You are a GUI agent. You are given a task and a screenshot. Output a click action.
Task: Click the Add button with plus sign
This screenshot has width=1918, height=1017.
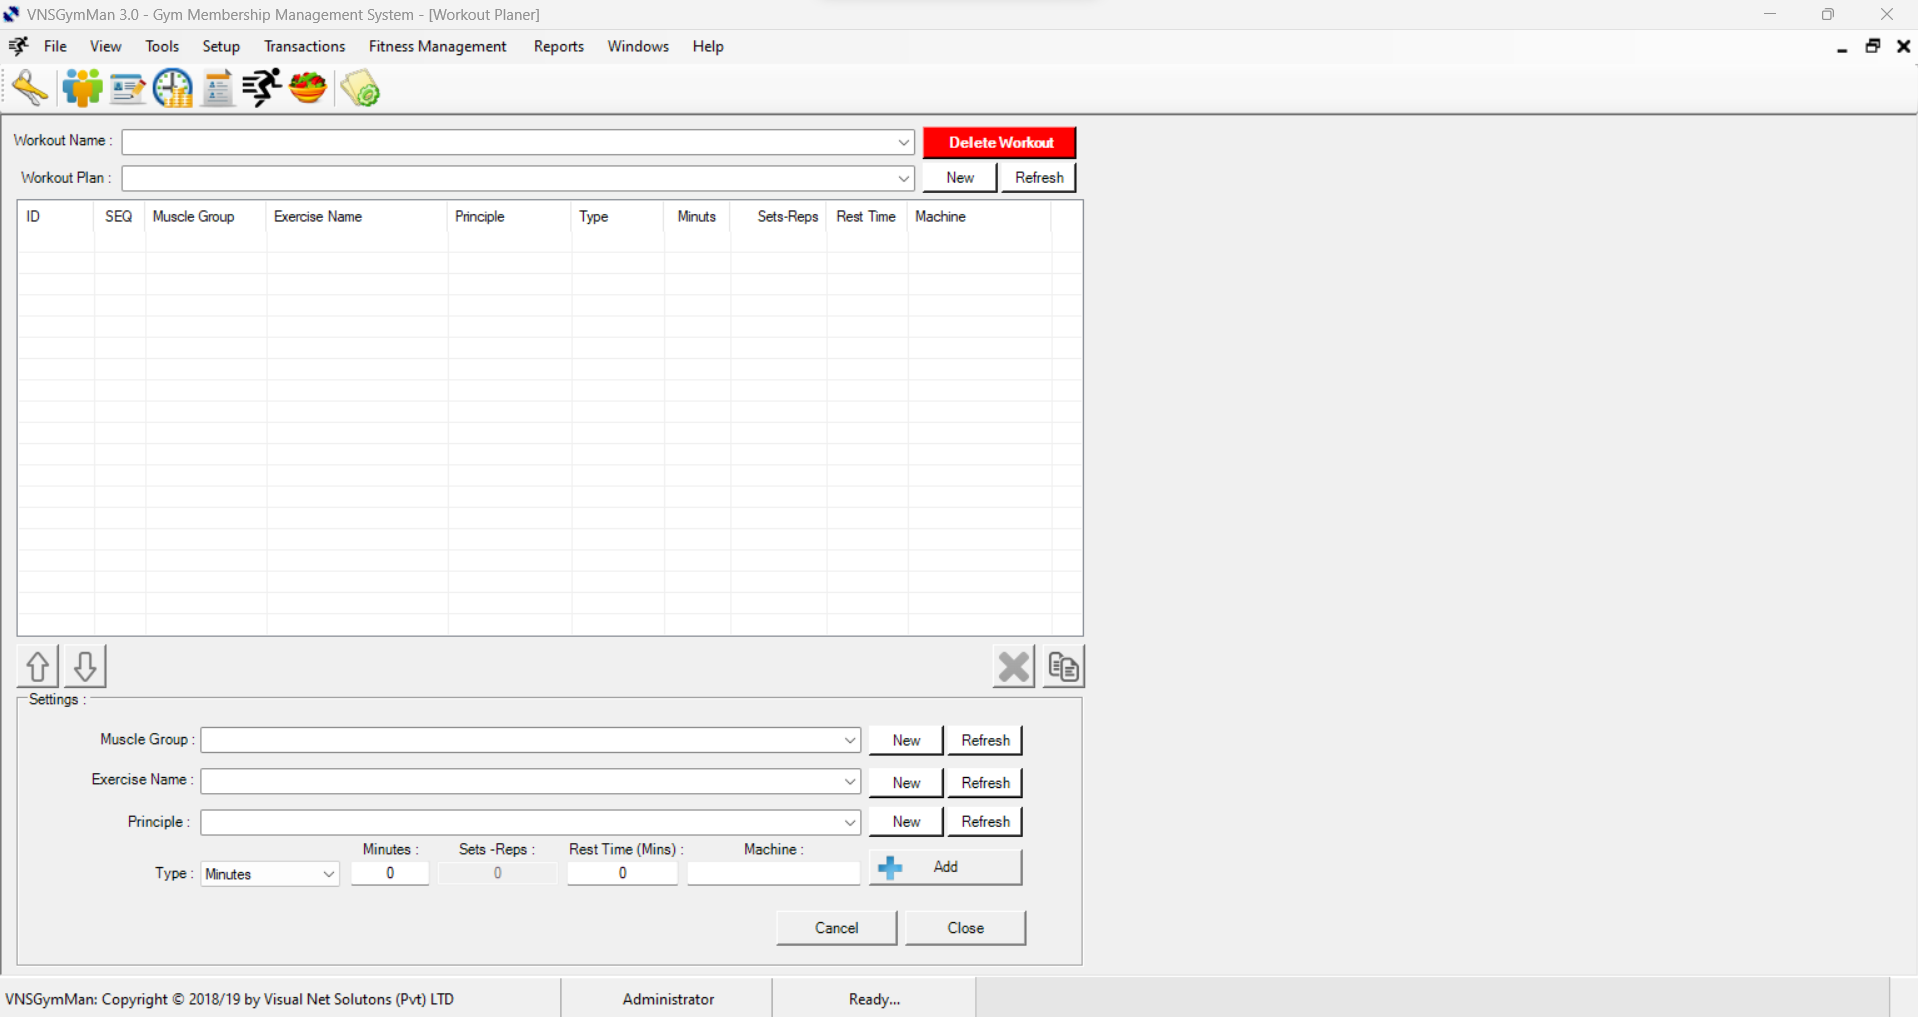(945, 867)
